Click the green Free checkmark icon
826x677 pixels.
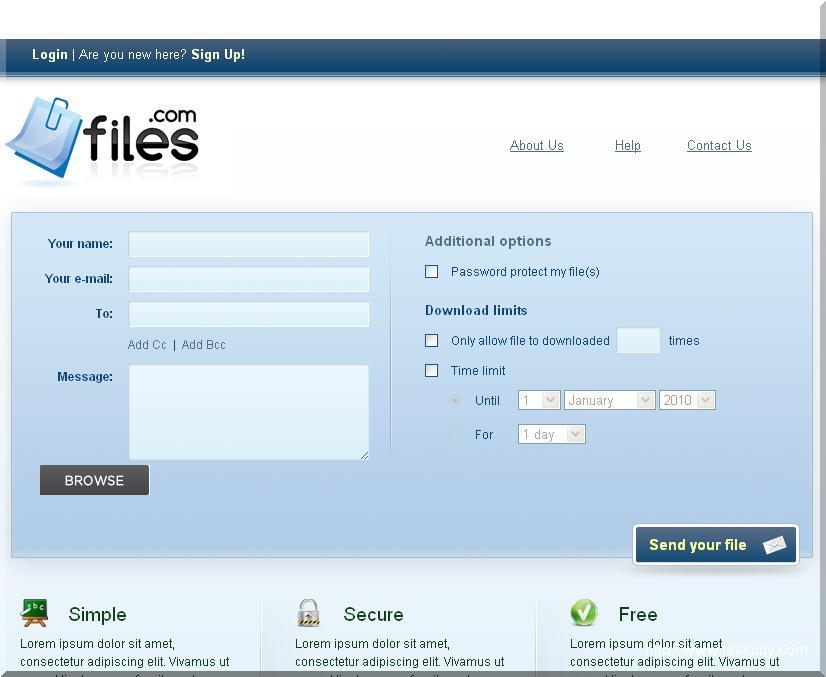pyautogui.click(x=584, y=613)
